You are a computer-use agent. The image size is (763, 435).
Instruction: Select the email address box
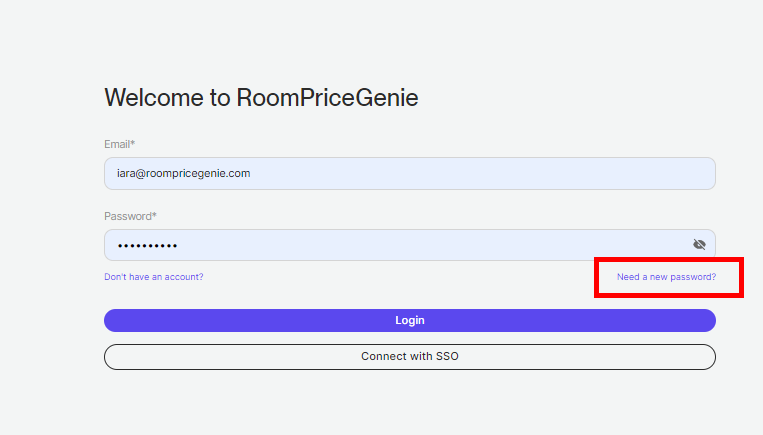pos(409,173)
